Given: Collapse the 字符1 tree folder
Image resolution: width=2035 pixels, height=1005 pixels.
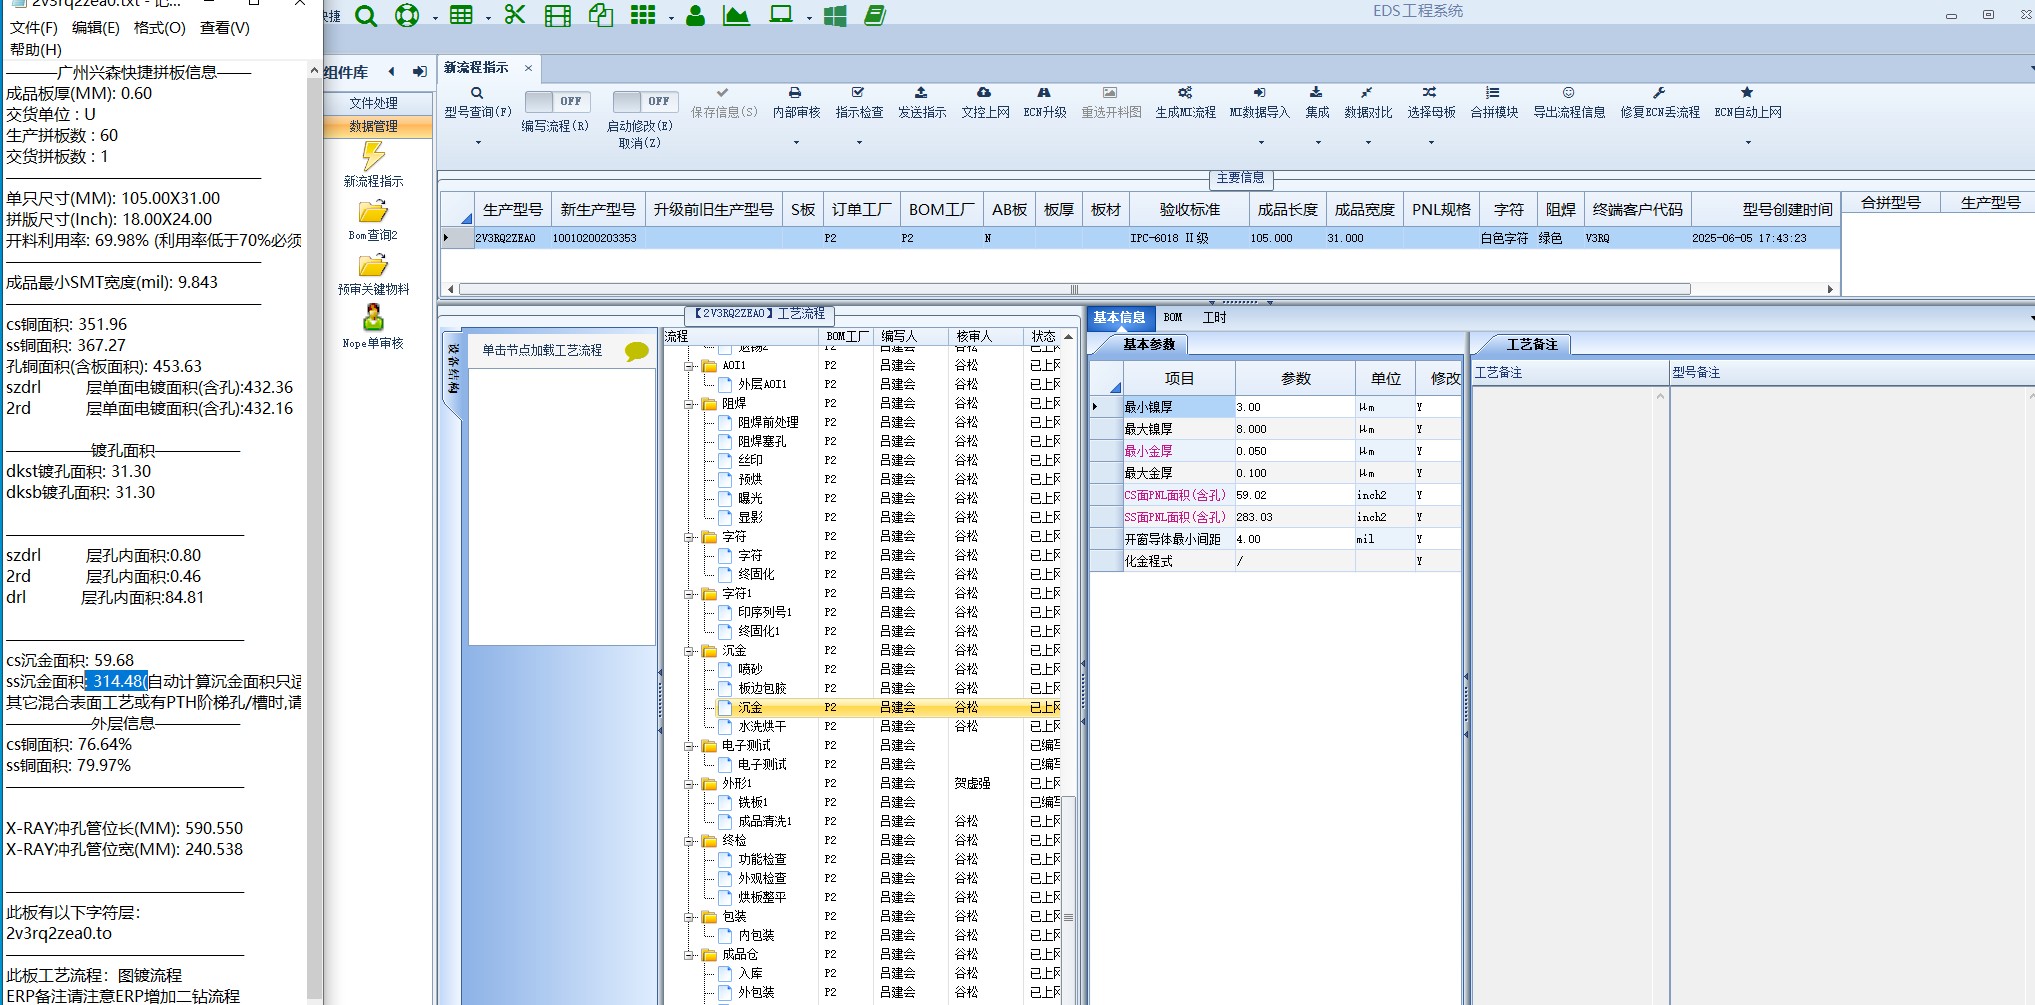Looking at the screenshot, I should click(x=689, y=594).
